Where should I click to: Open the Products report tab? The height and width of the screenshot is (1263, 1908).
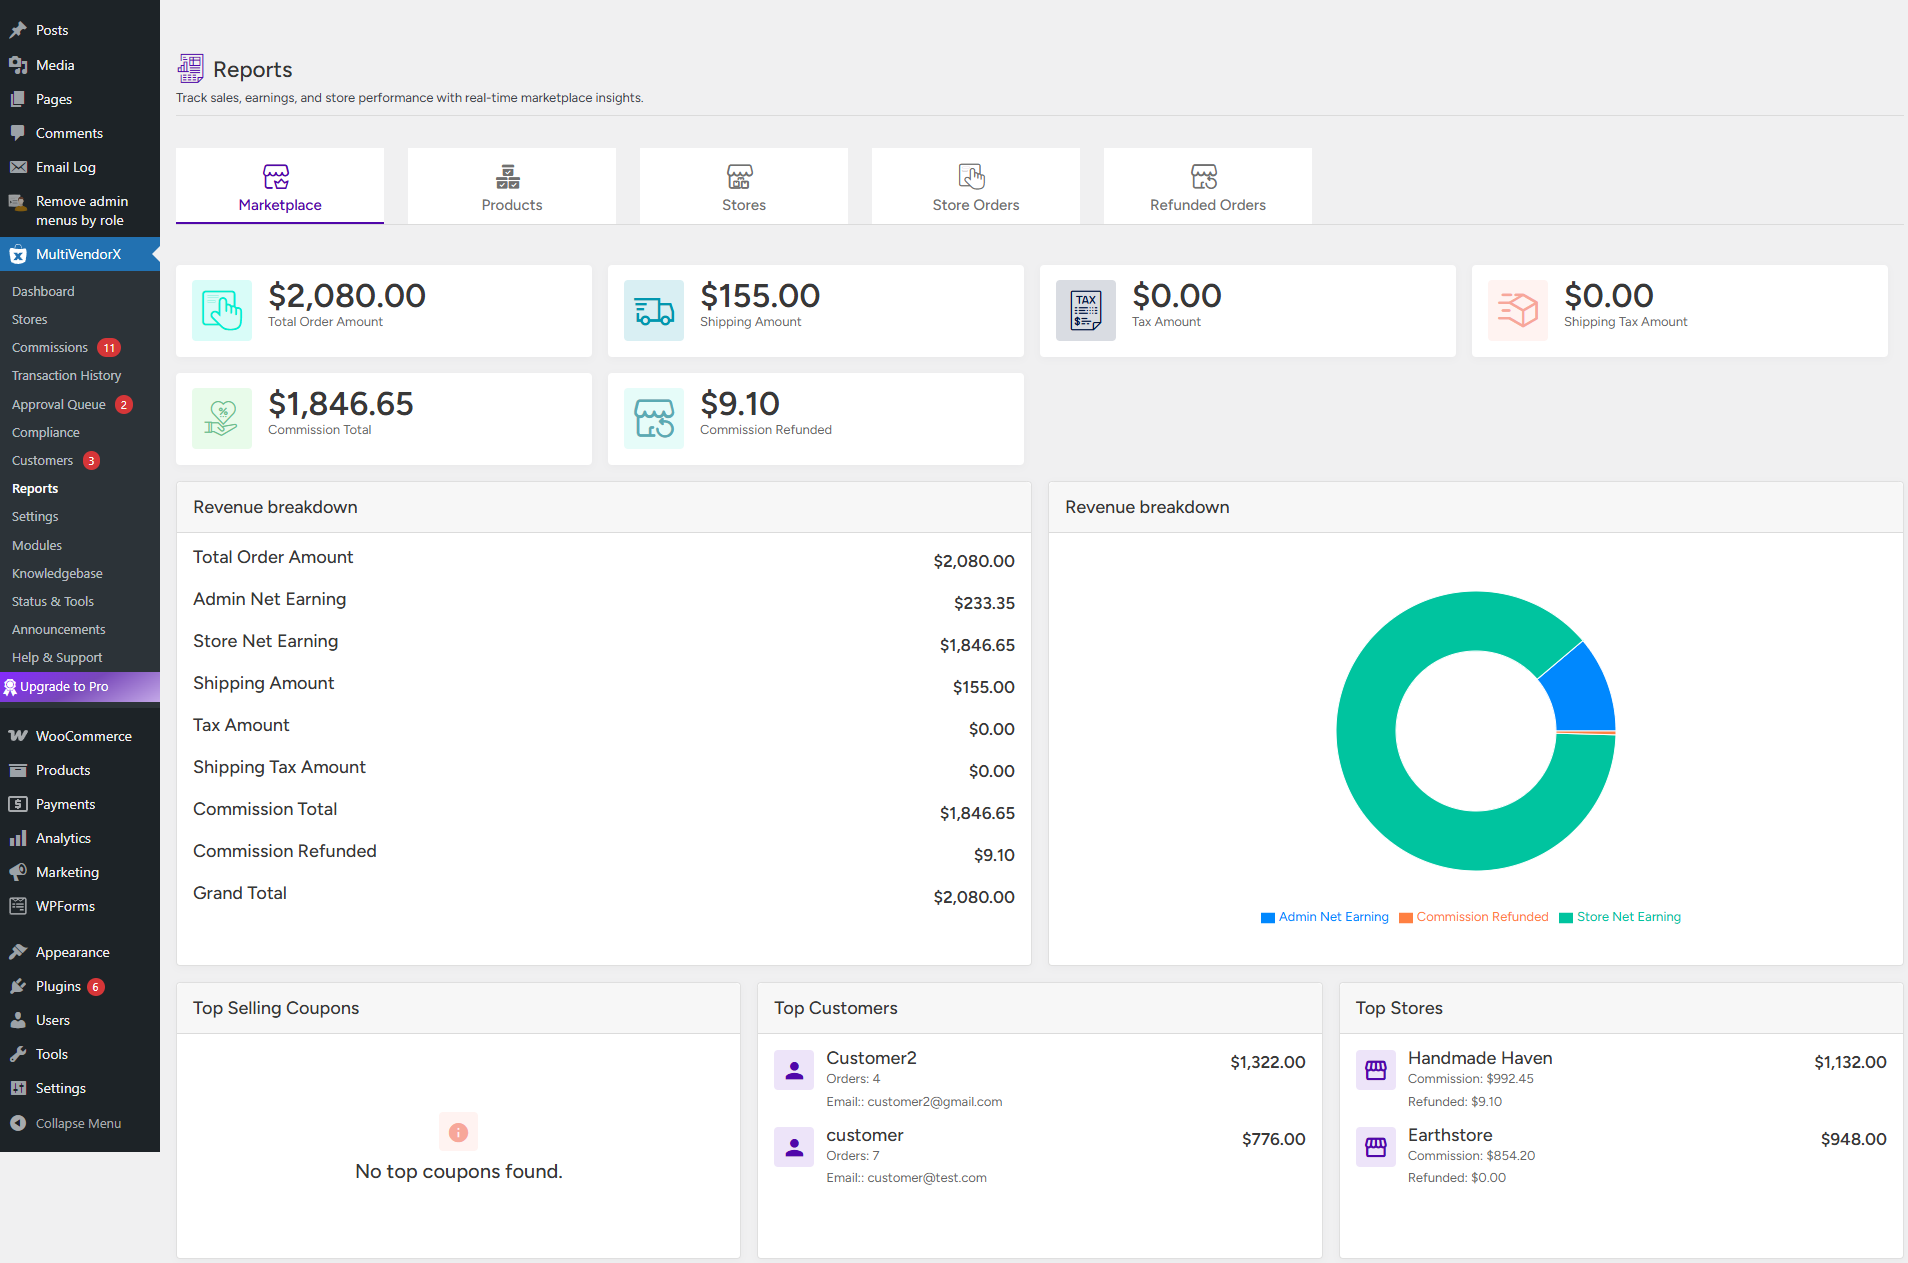click(511, 188)
